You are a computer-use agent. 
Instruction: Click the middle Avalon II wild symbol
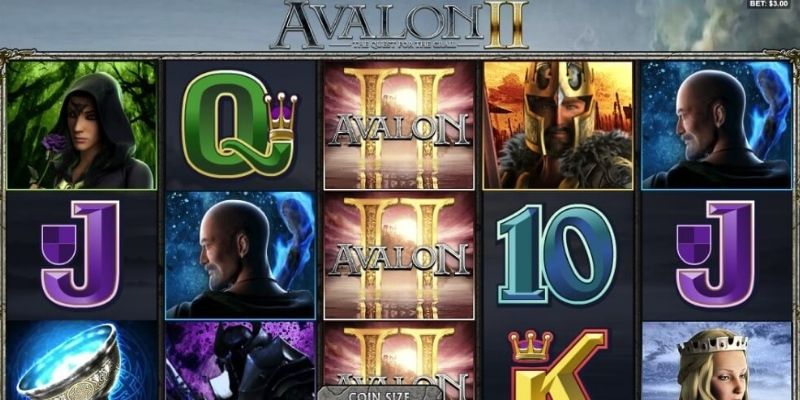(x=399, y=255)
